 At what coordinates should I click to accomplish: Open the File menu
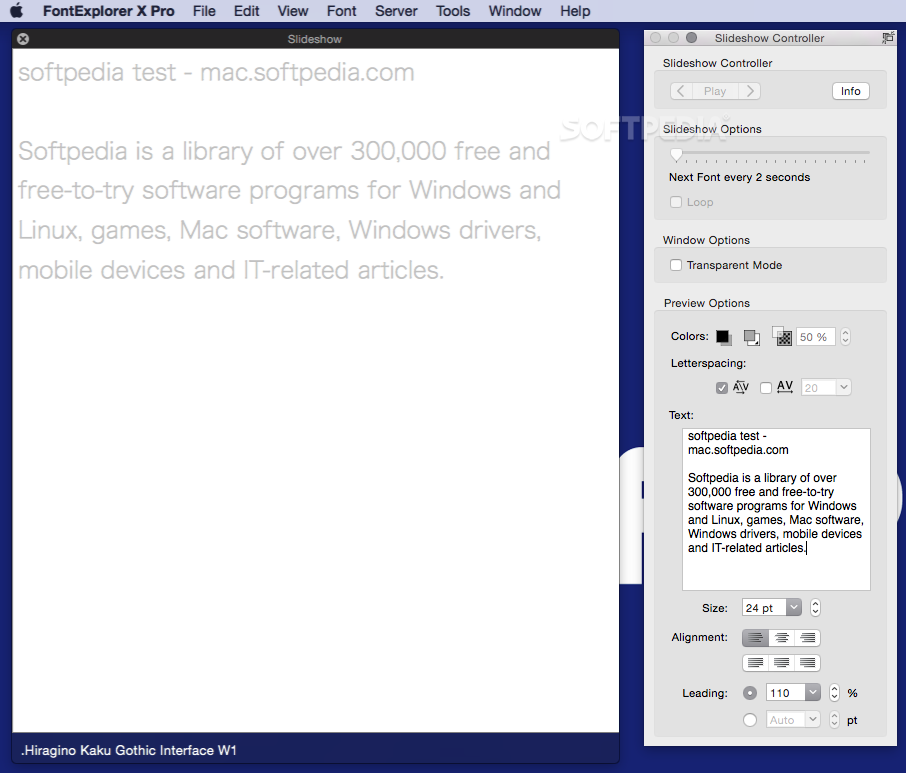[204, 11]
